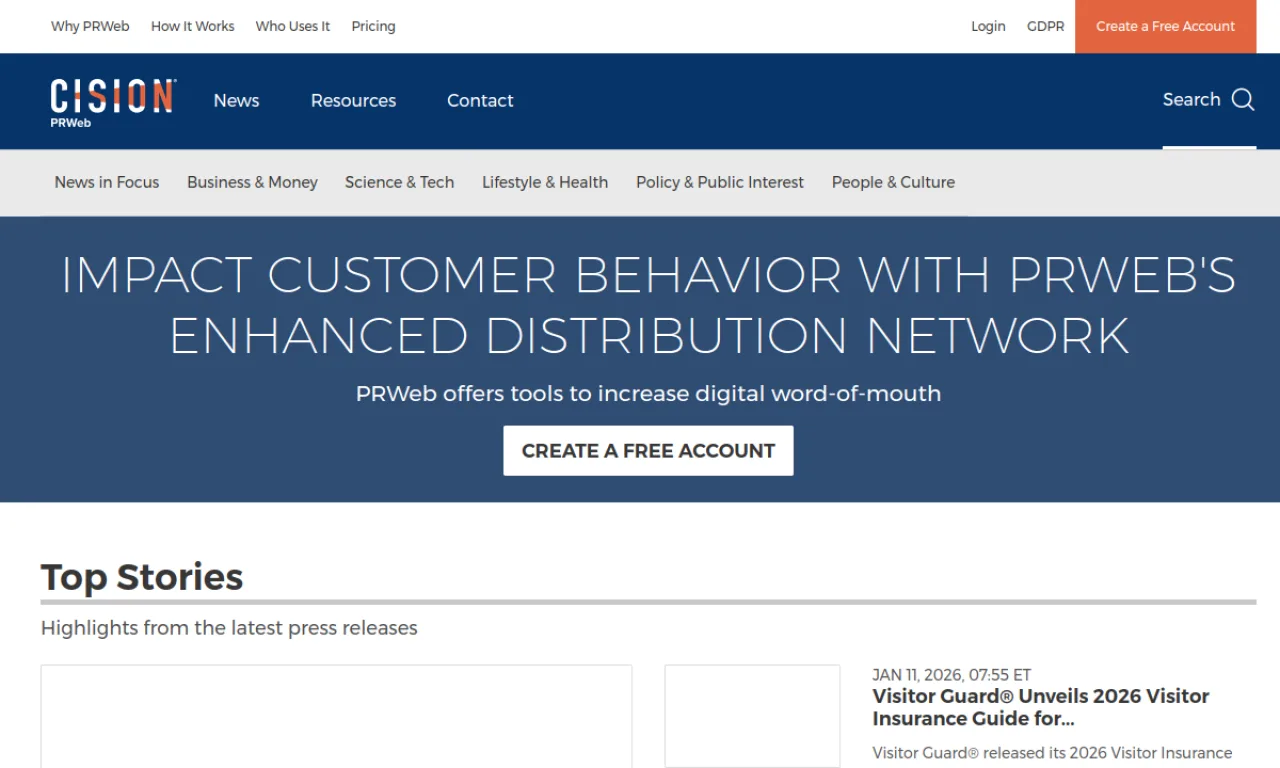Click the search magnifier icon

(1243, 99)
